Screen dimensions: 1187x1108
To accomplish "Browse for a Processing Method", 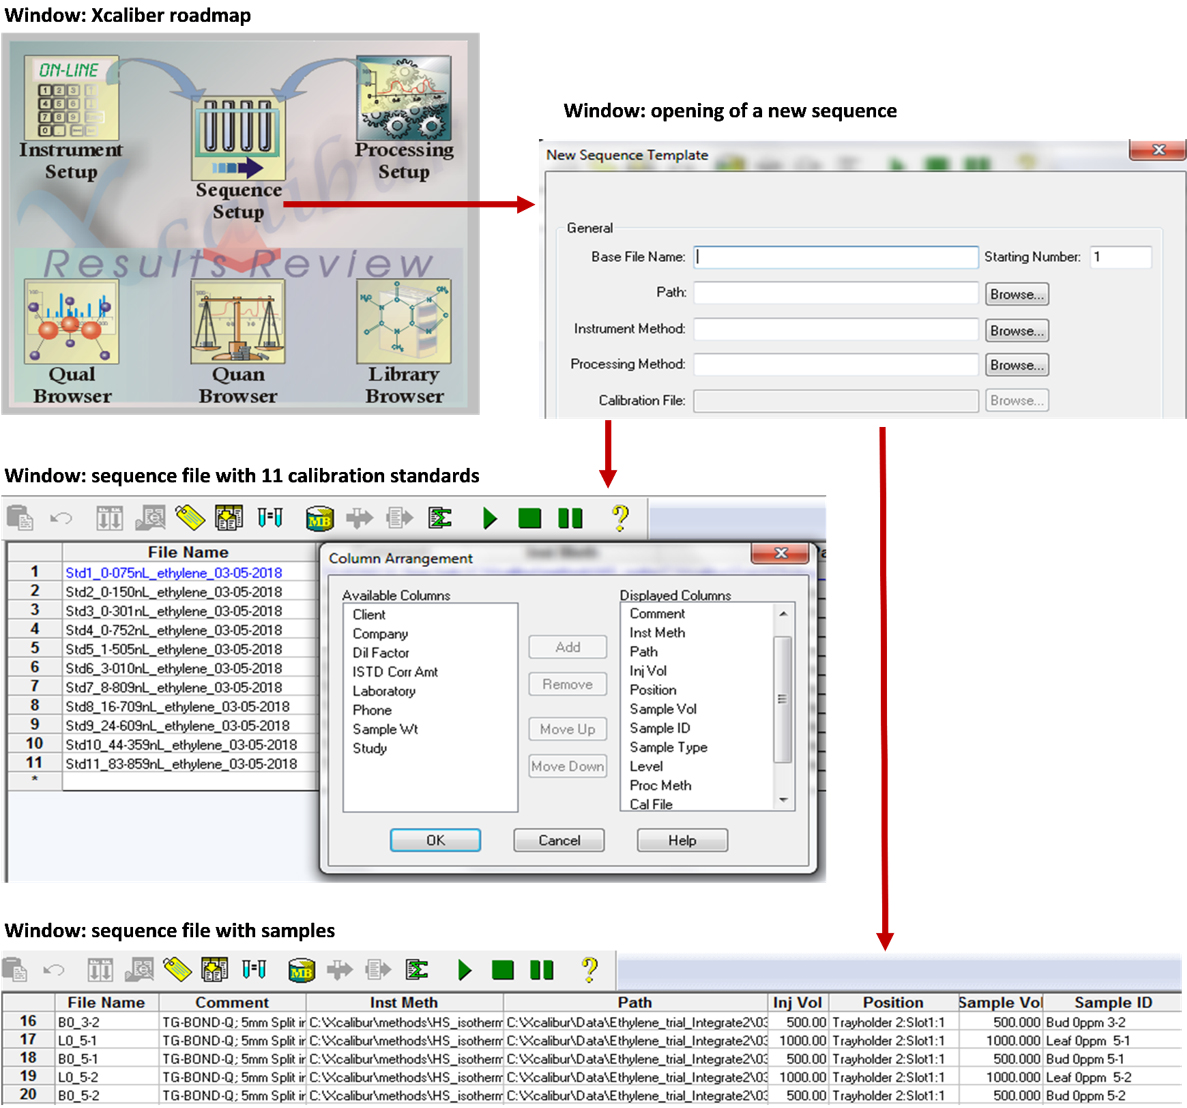I will click(1017, 366).
